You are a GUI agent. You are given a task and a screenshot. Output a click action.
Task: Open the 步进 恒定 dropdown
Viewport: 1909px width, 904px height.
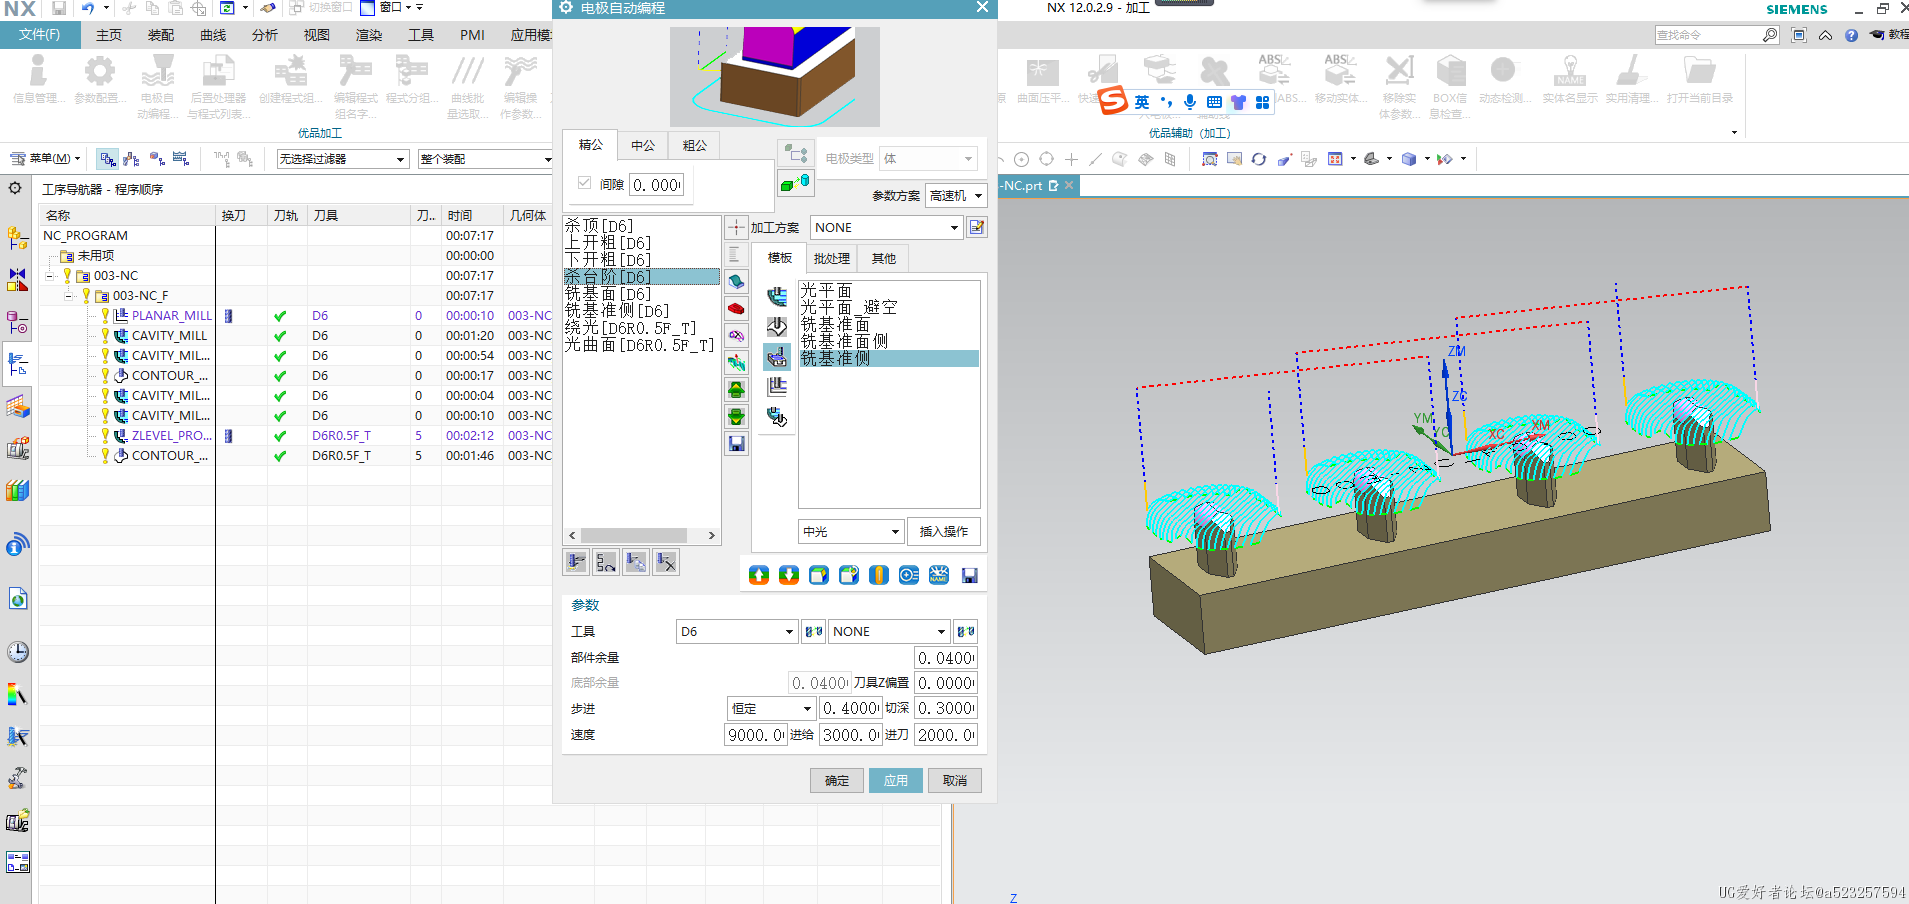(x=771, y=709)
